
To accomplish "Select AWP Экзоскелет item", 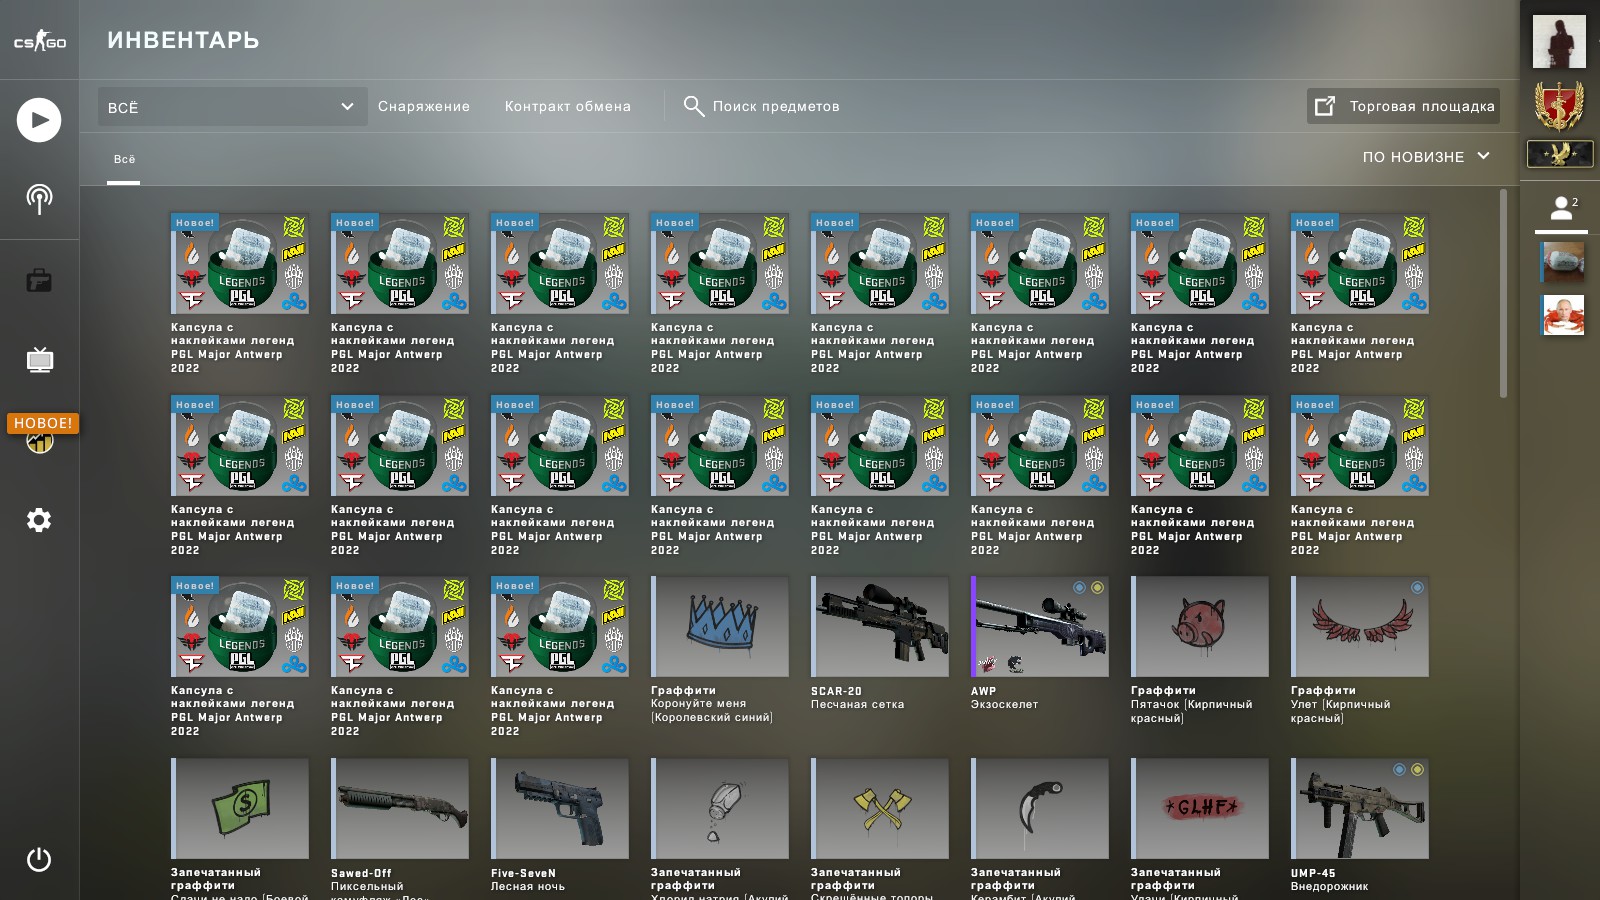I will pos(1040,626).
